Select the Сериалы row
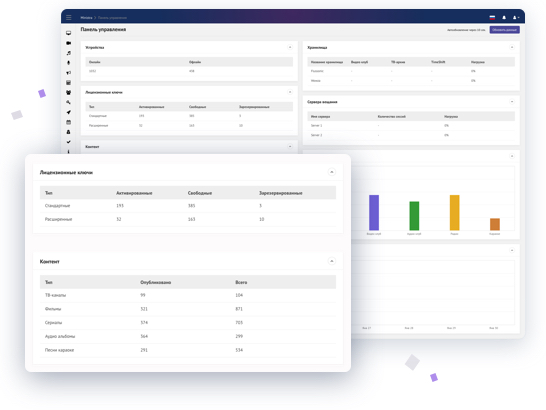This screenshot has width=546, height=410. [x=188, y=323]
